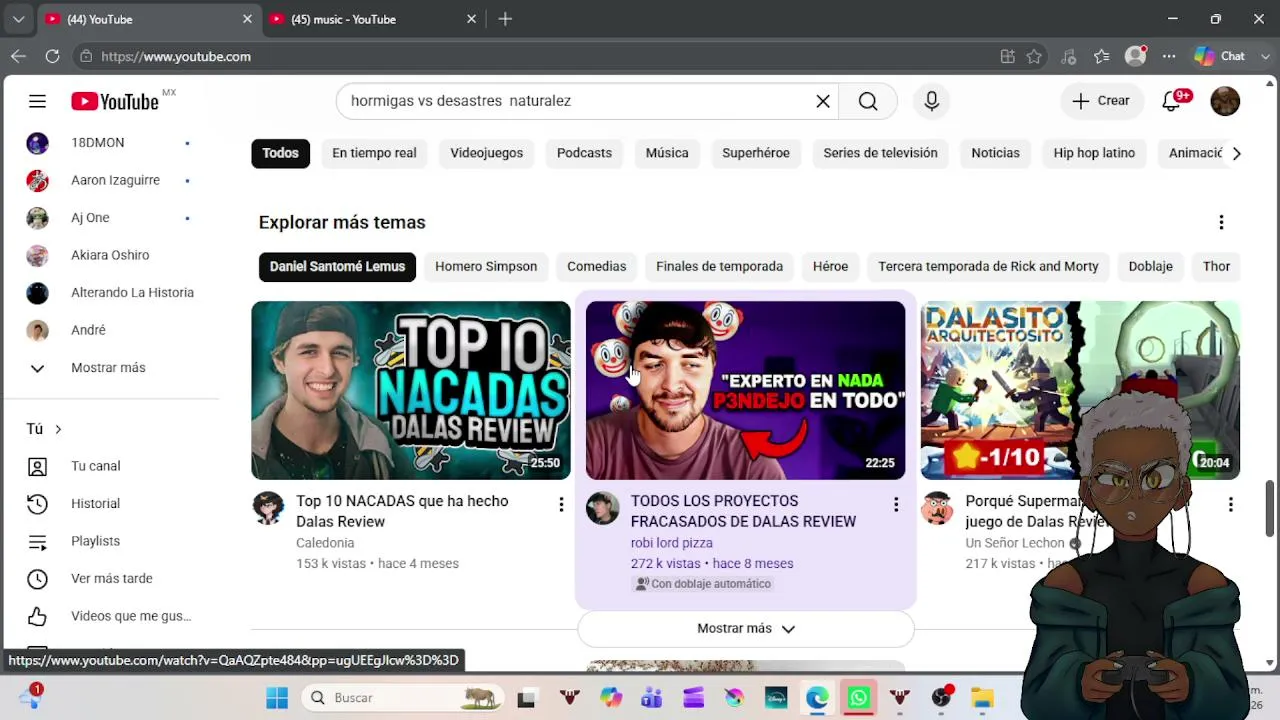The width and height of the screenshot is (1280, 720).
Task: Open Disney+ from the taskbar
Action: [x=776, y=698]
